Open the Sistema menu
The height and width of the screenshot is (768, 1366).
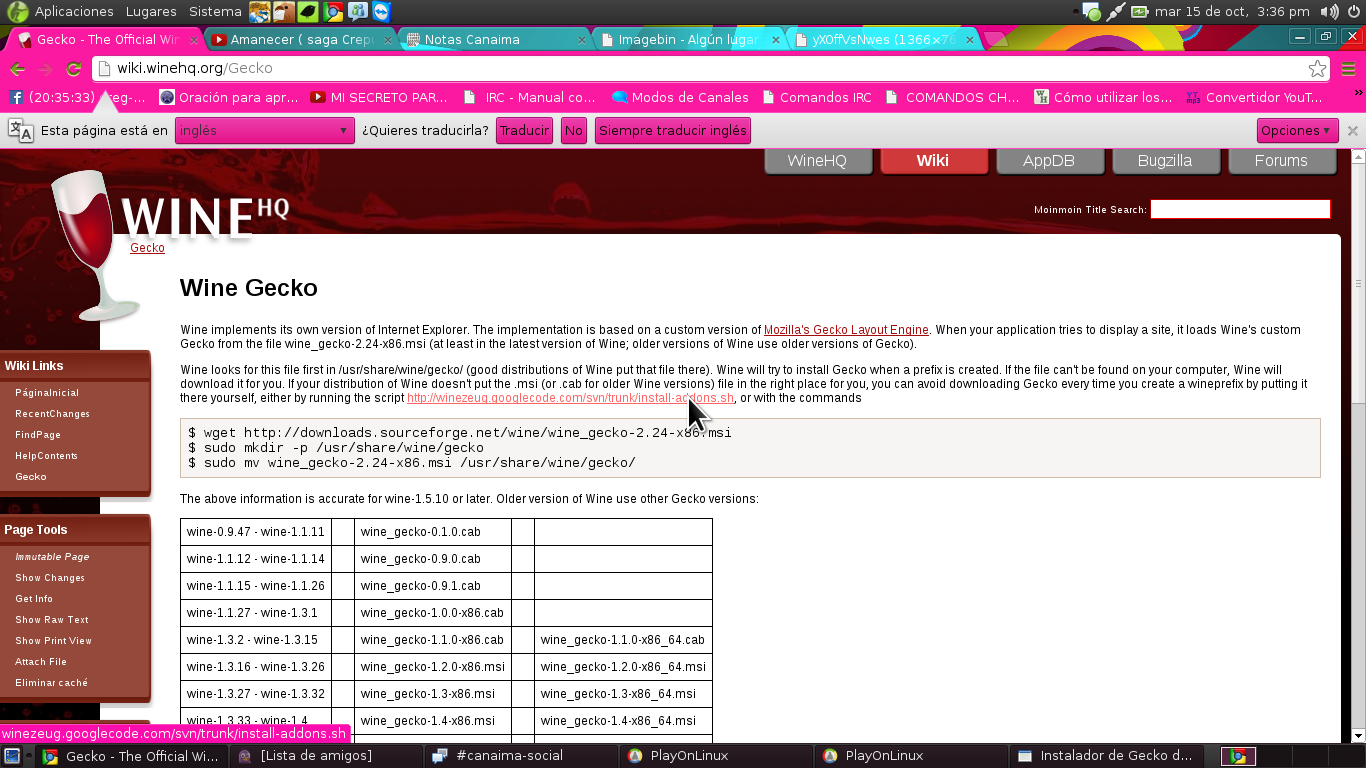click(x=215, y=12)
